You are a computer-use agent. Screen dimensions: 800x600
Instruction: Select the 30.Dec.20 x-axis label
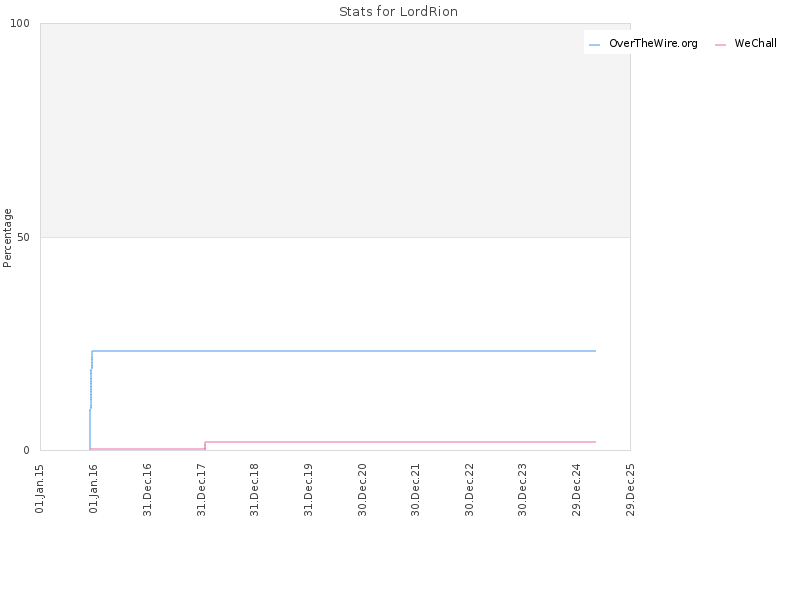(x=362, y=490)
